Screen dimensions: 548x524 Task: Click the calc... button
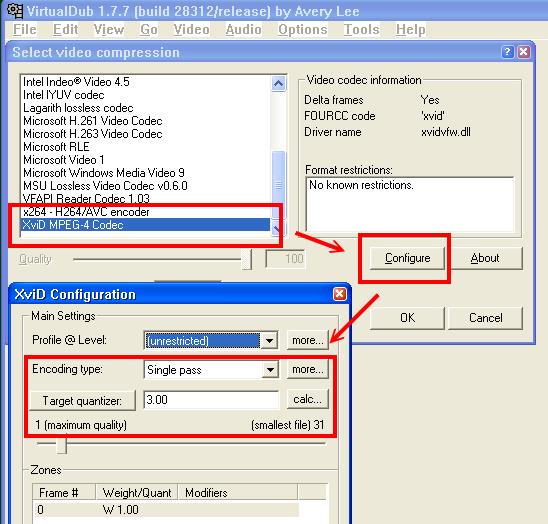[308, 399]
